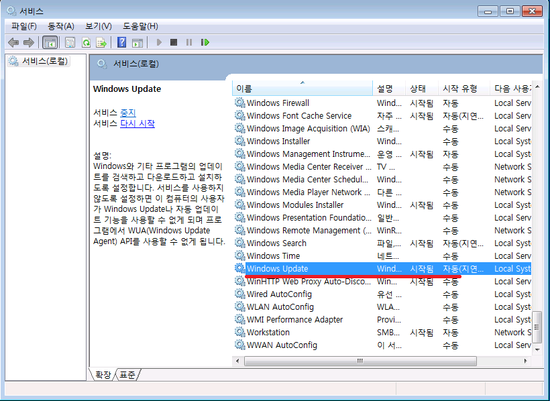
Task: Click gear icon next to Windows Firewall
Action: tap(240, 102)
